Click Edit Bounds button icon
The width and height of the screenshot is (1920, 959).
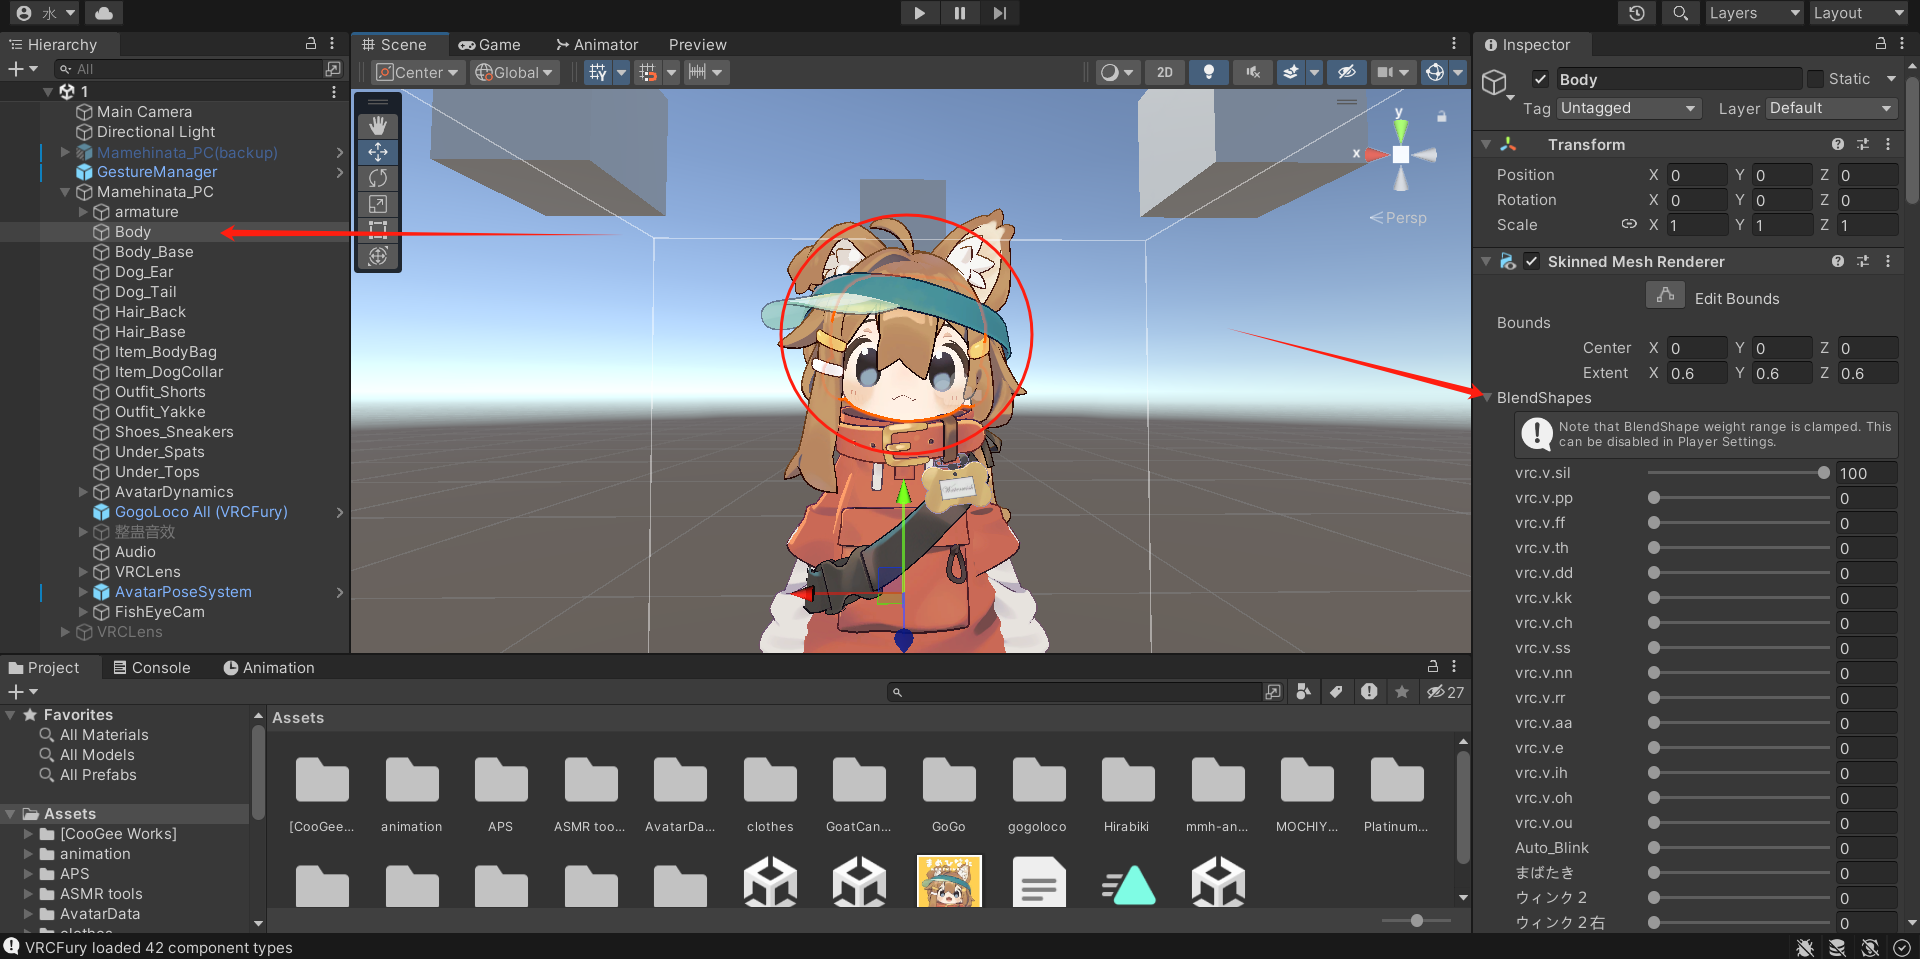[1666, 296]
